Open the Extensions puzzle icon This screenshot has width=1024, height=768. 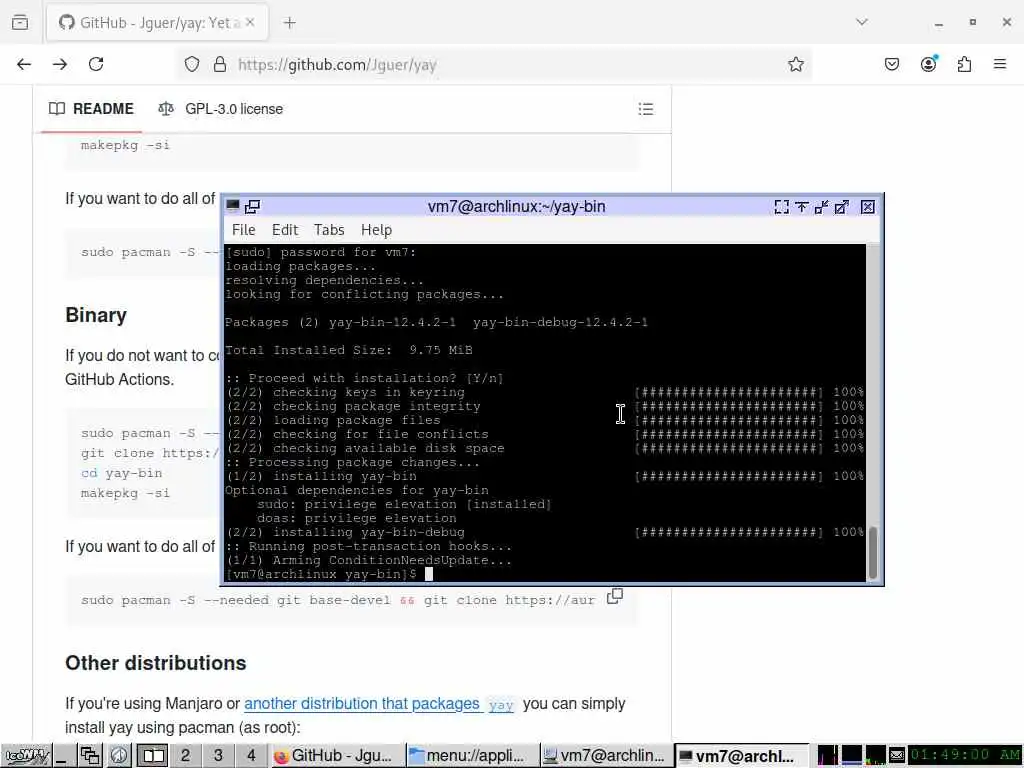click(964, 64)
